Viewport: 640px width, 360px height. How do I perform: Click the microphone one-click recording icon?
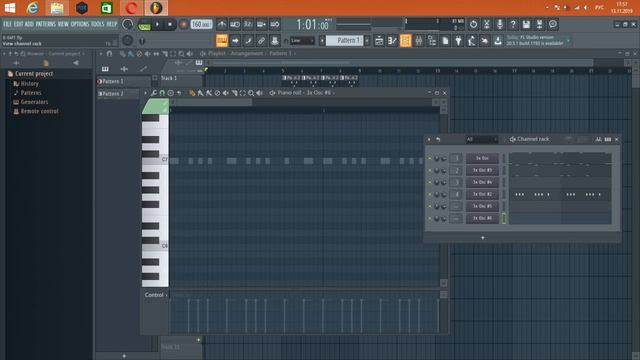coord(500,24)
